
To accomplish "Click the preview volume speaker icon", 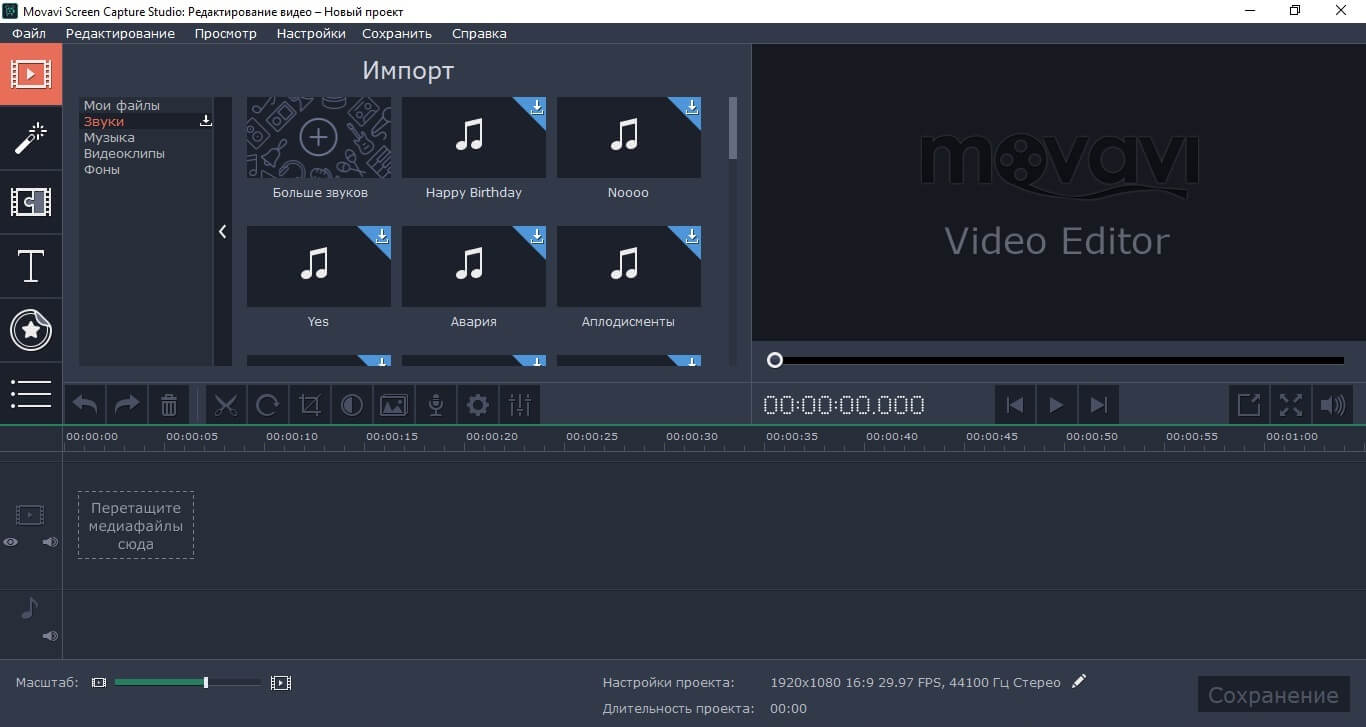I will click(1333, 405).
